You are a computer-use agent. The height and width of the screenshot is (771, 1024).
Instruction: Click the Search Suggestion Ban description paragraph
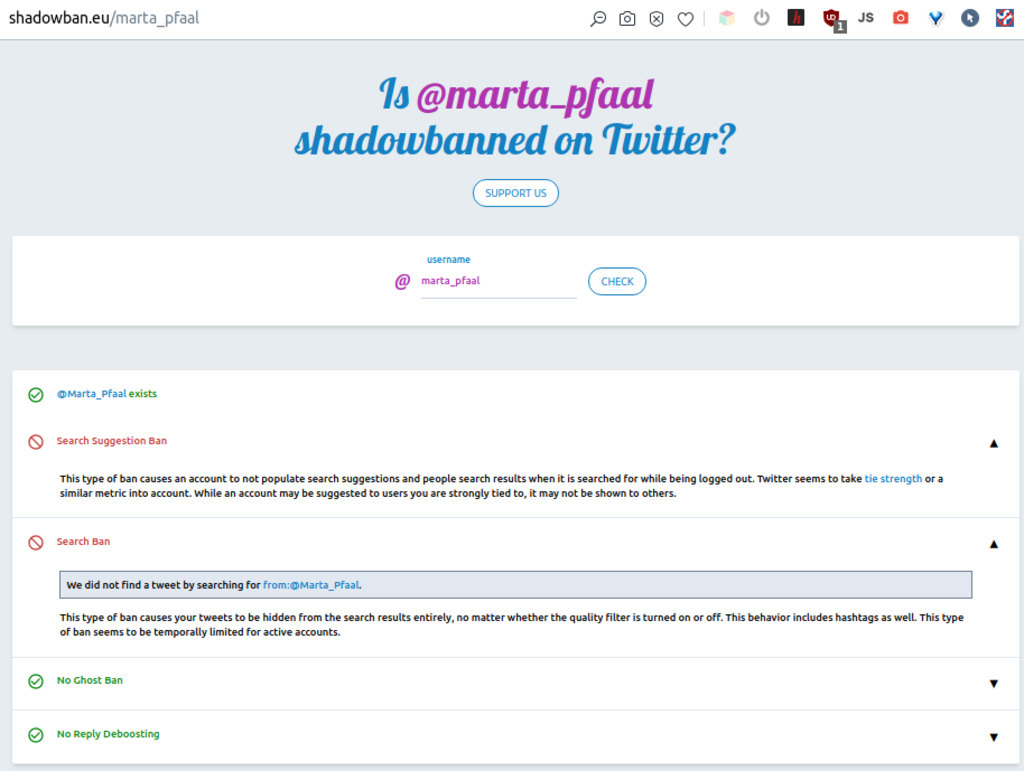pyautogui.click(x=502, y=486)
